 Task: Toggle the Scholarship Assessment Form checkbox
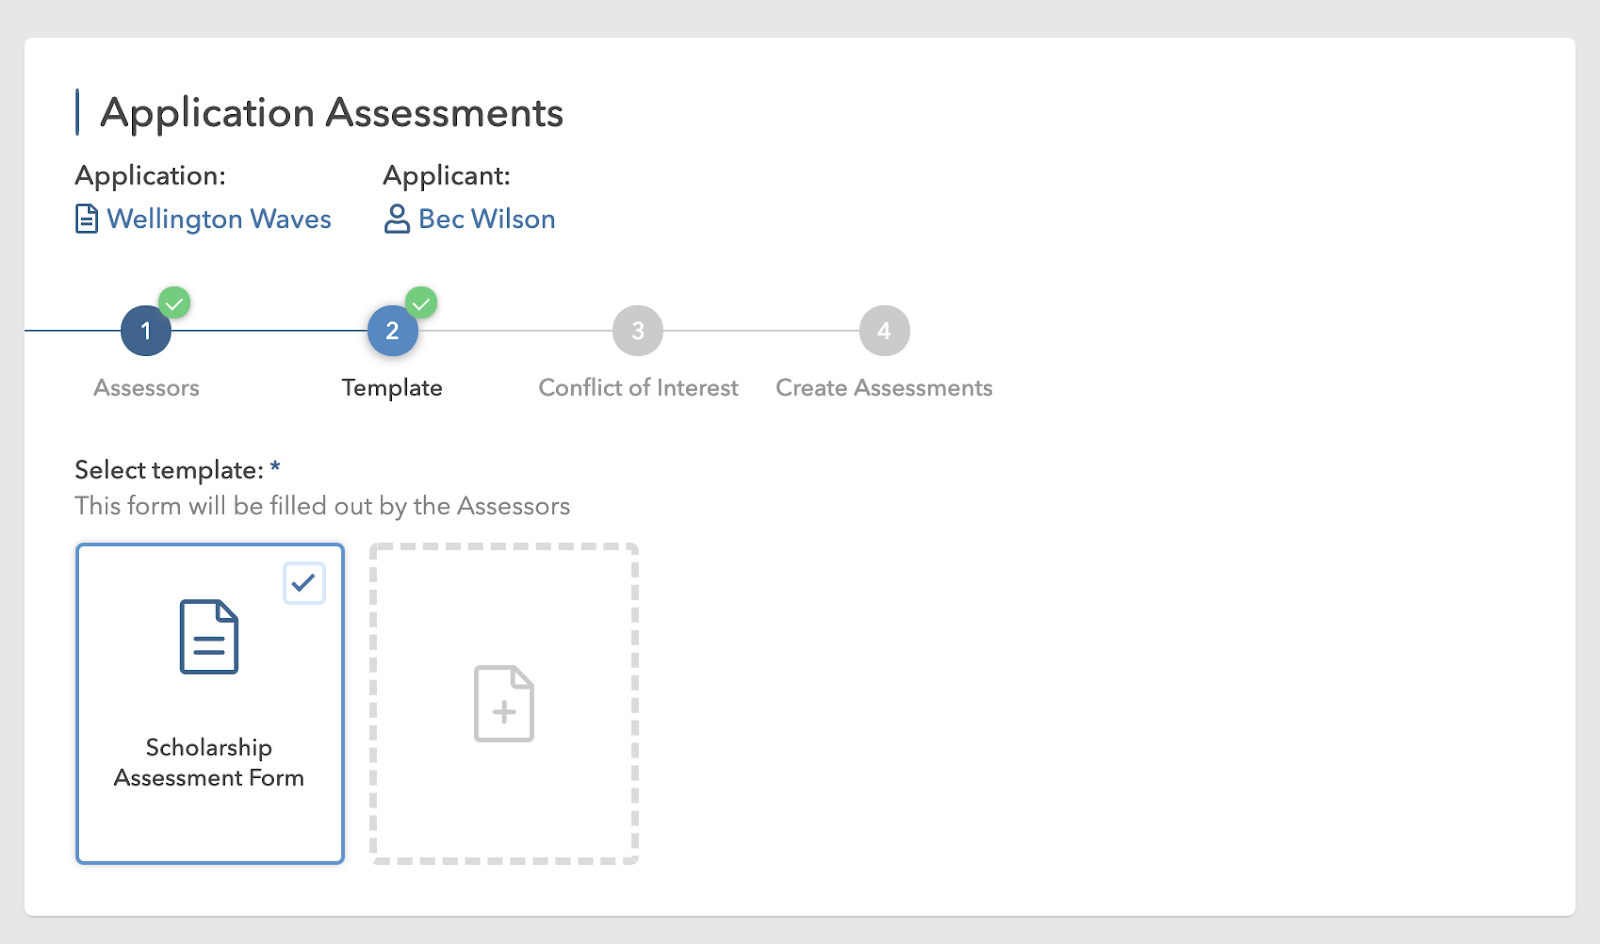(304, 583)
